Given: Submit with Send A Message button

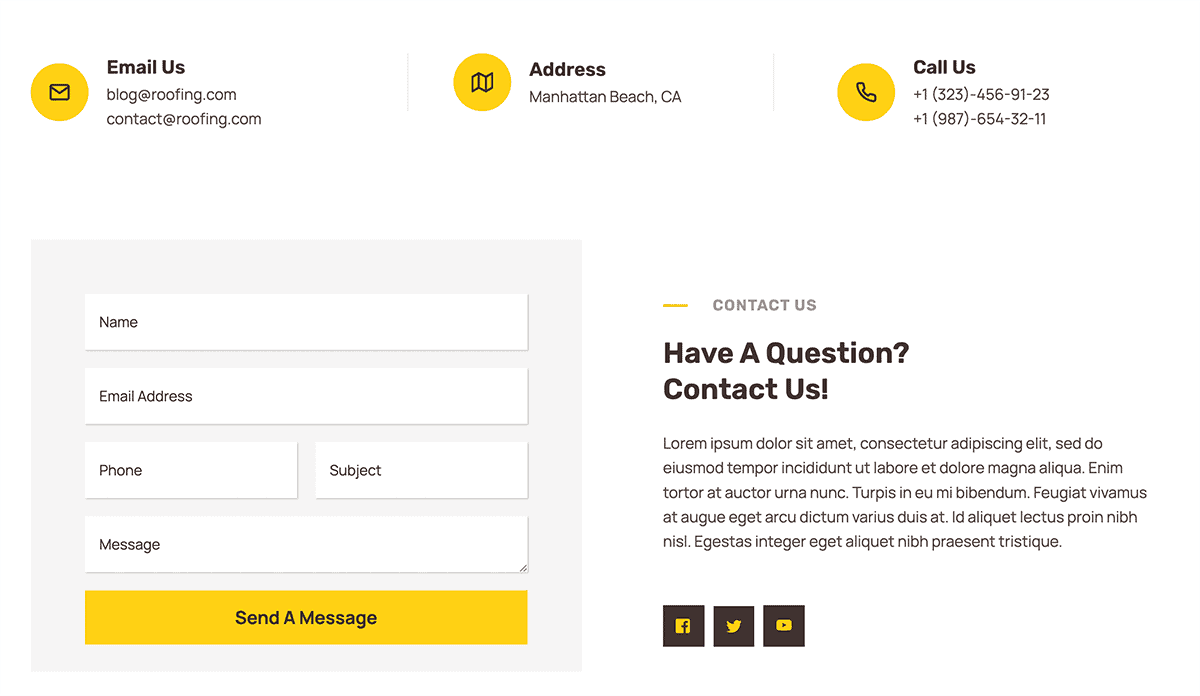Looking at the screenshot, I should (306, 618).
